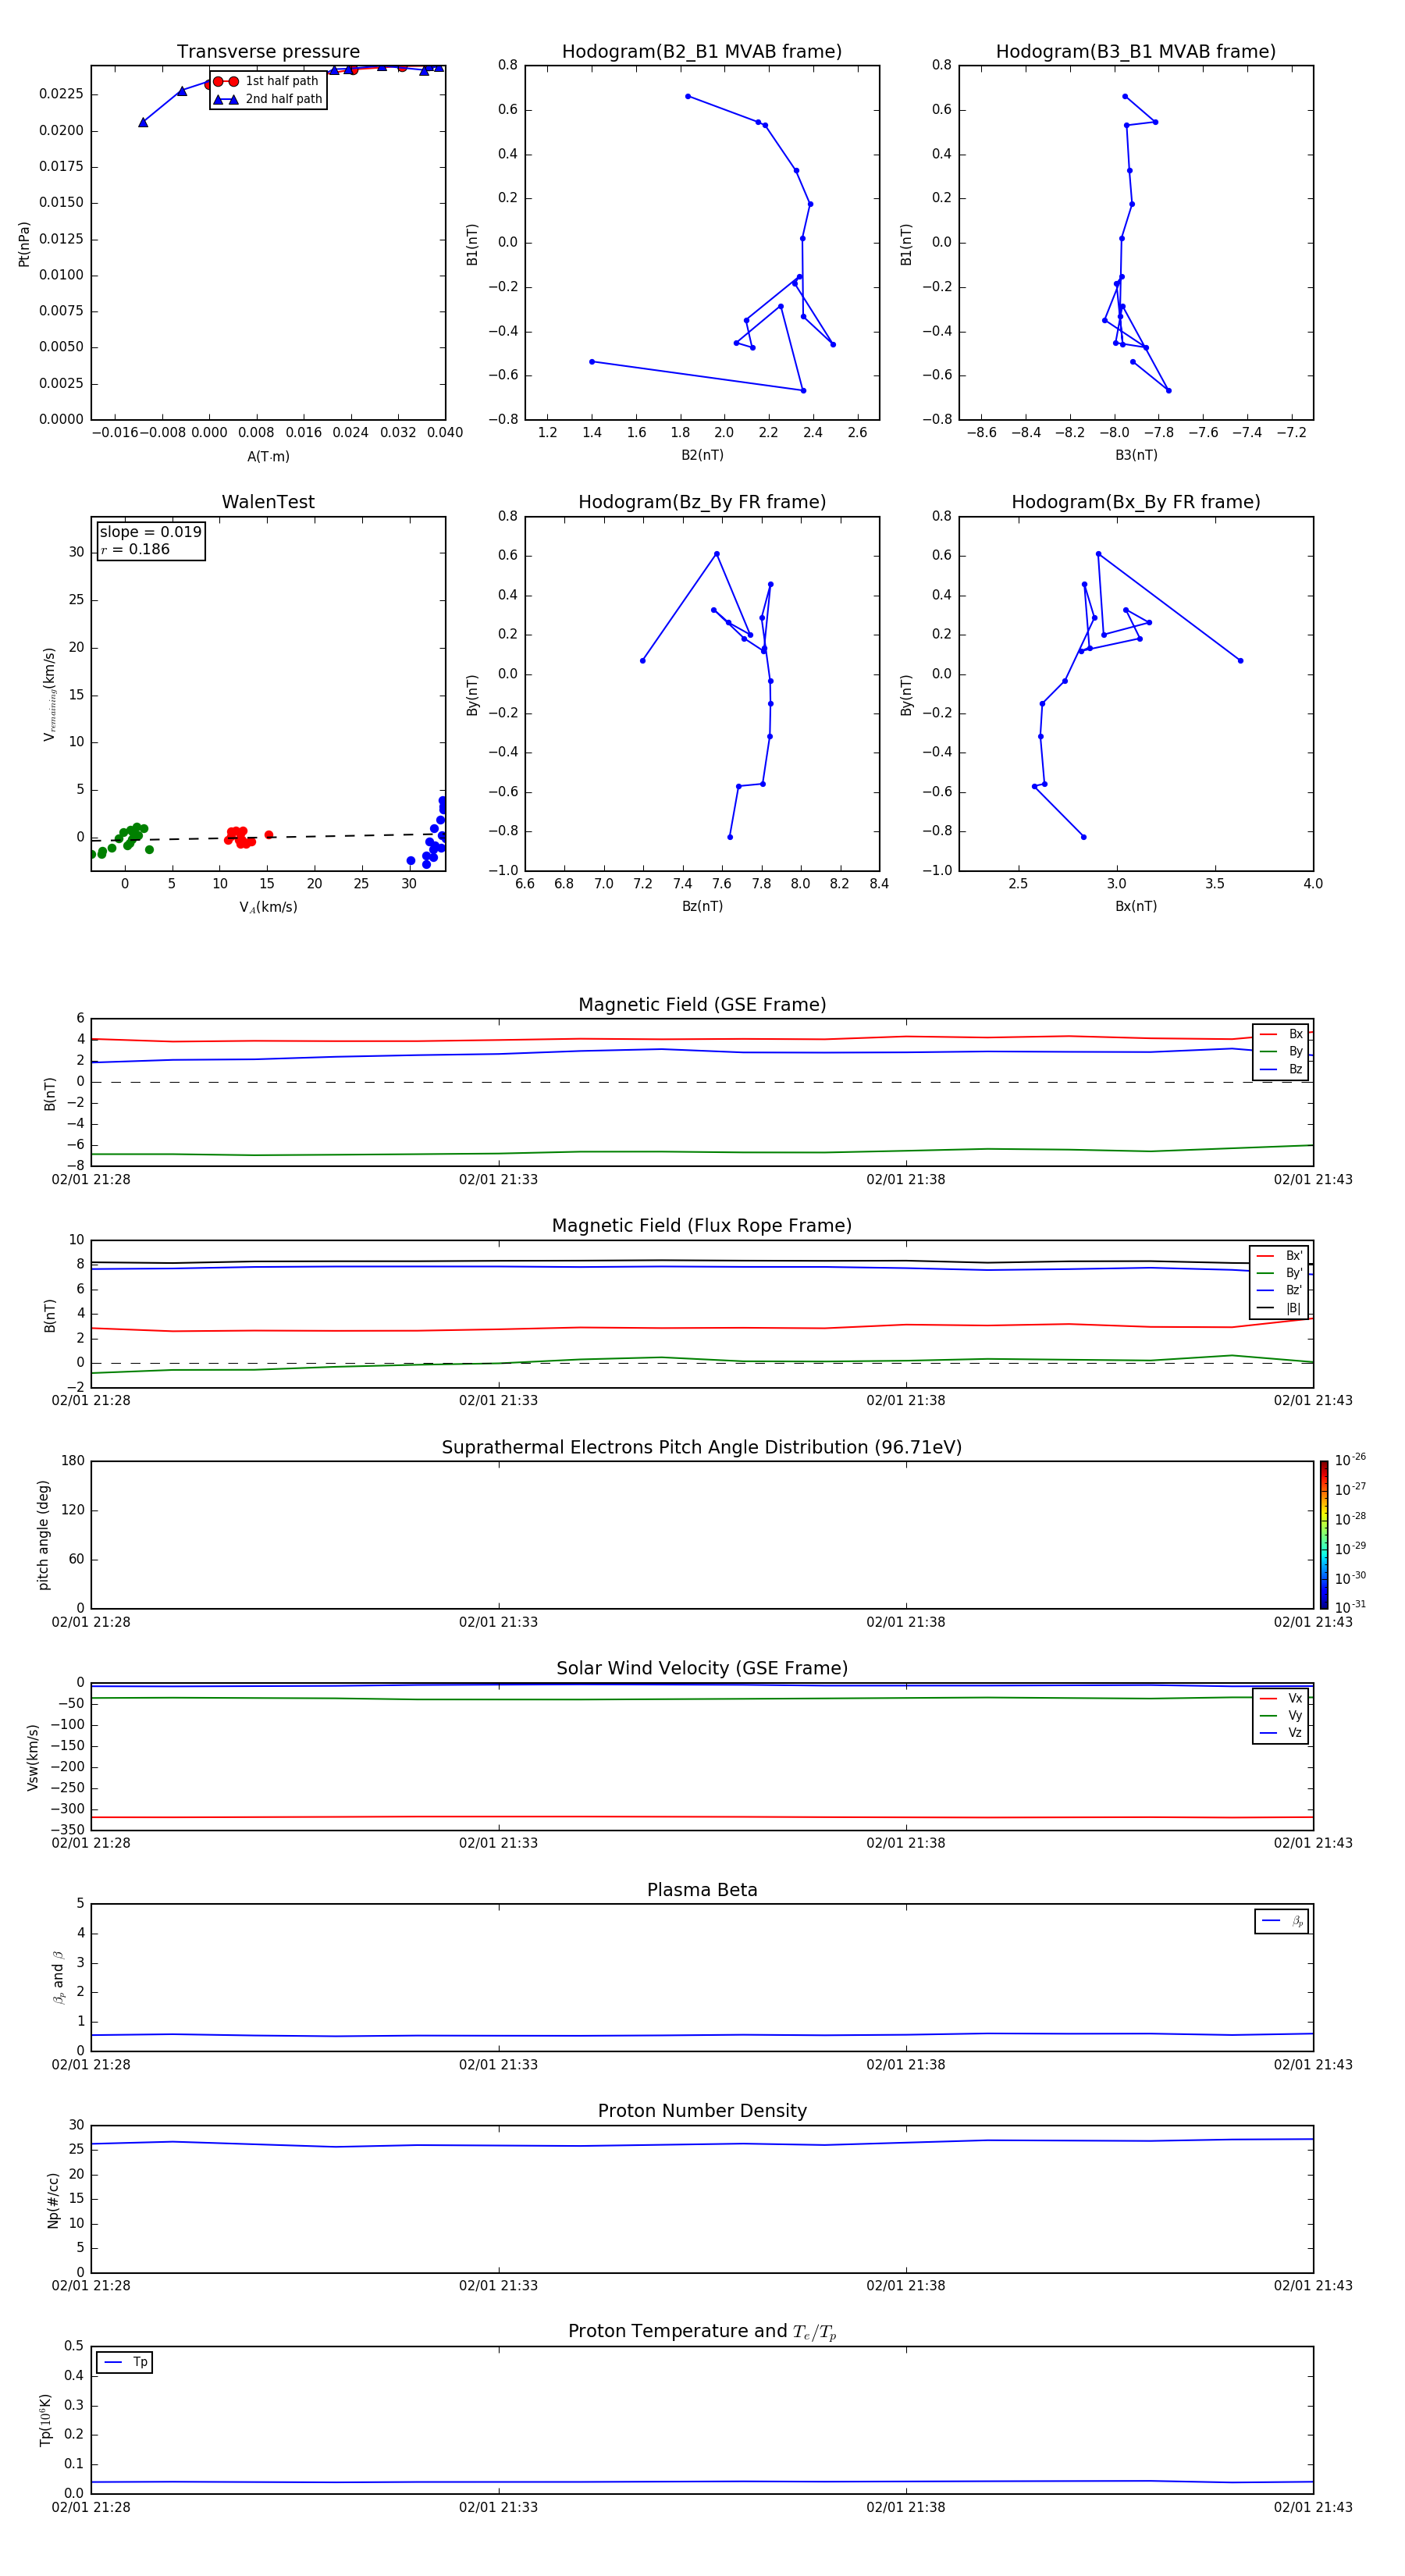Click the red Vx velocity line
Screen dimensions: 1405x2576
point(702,1817)
